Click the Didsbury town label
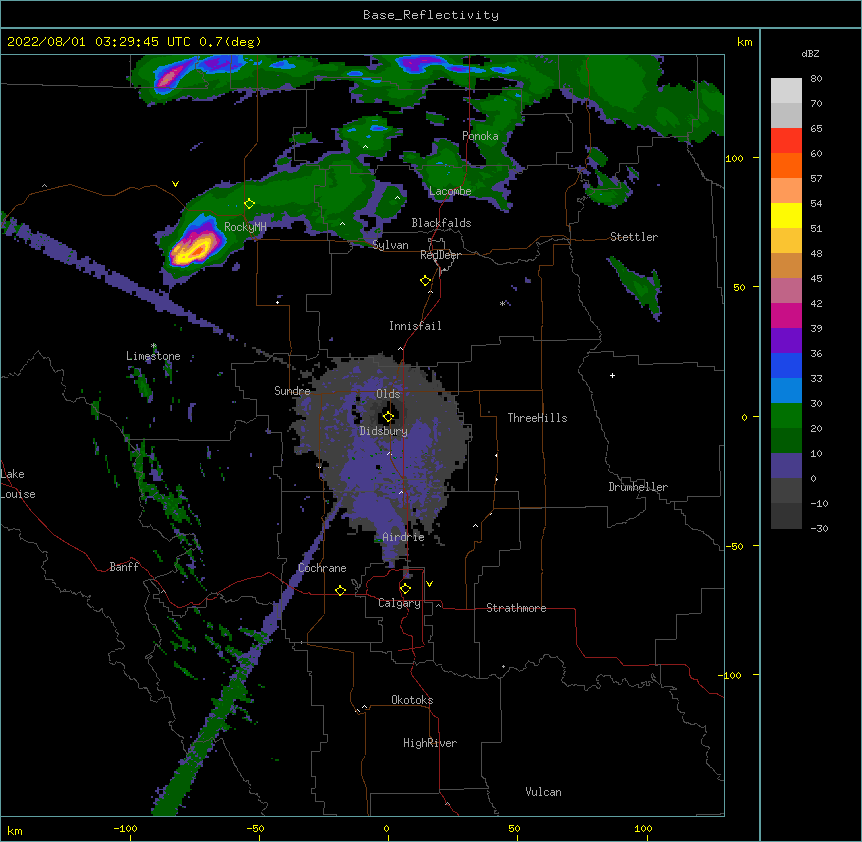 [x=383, y=431]
